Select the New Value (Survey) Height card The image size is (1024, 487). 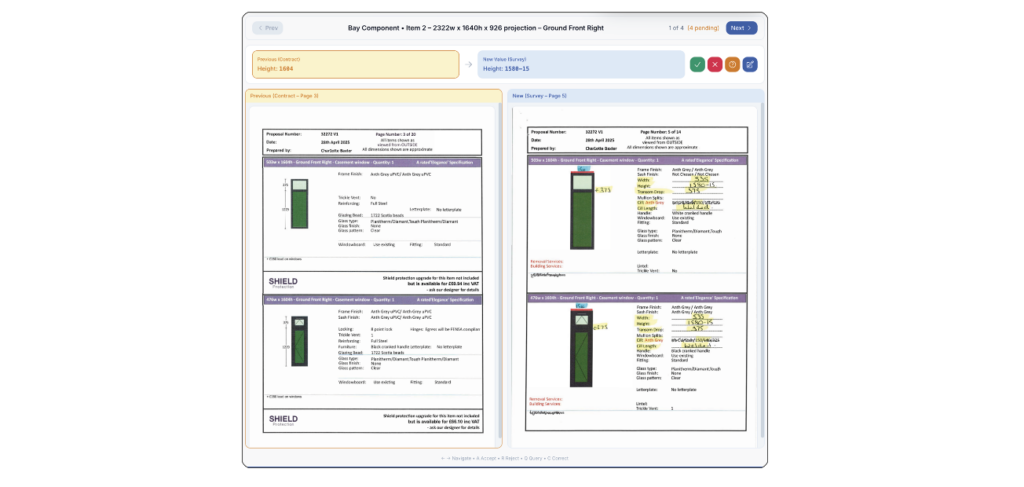point(566,64)
